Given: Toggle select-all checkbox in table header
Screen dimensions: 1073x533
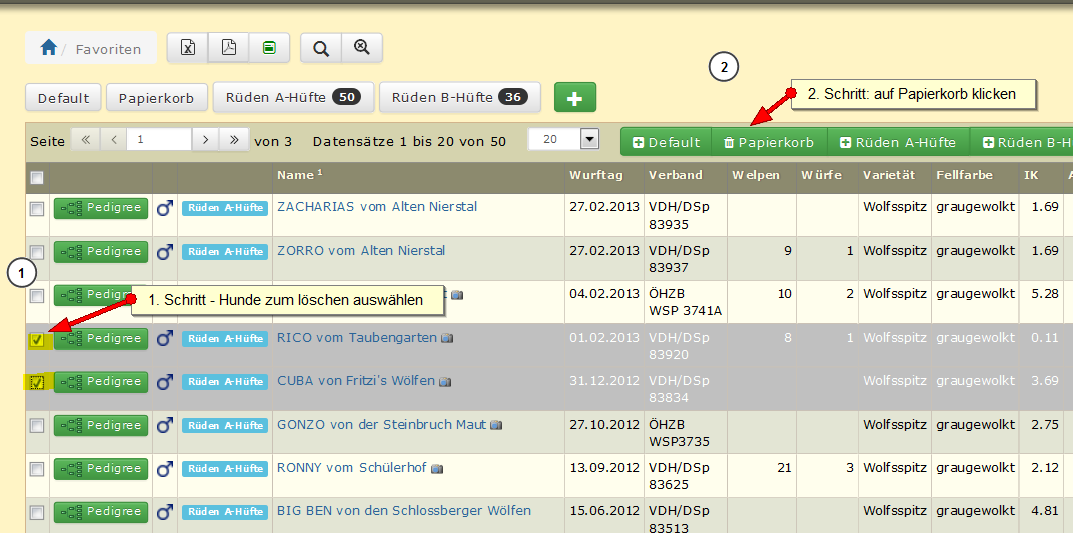Looking at the screenshot, I should tap(37, 177).
